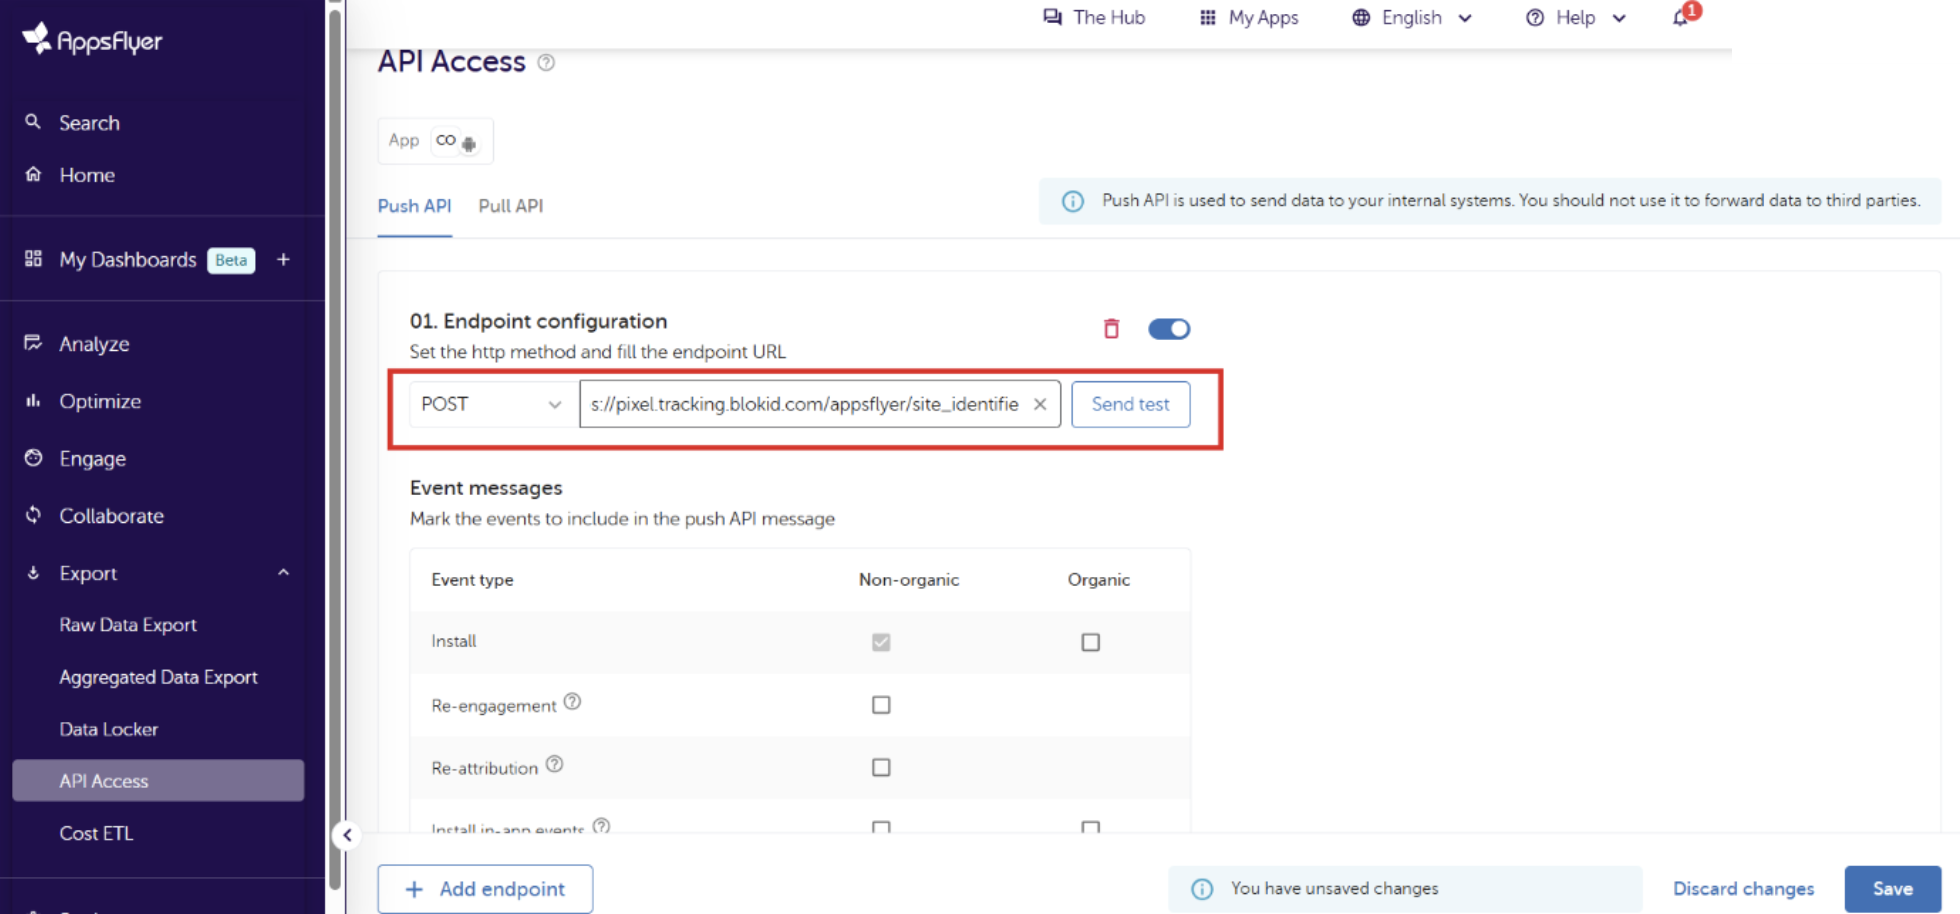
Task: Click Install non-organic checkbox
Action: 881,642
